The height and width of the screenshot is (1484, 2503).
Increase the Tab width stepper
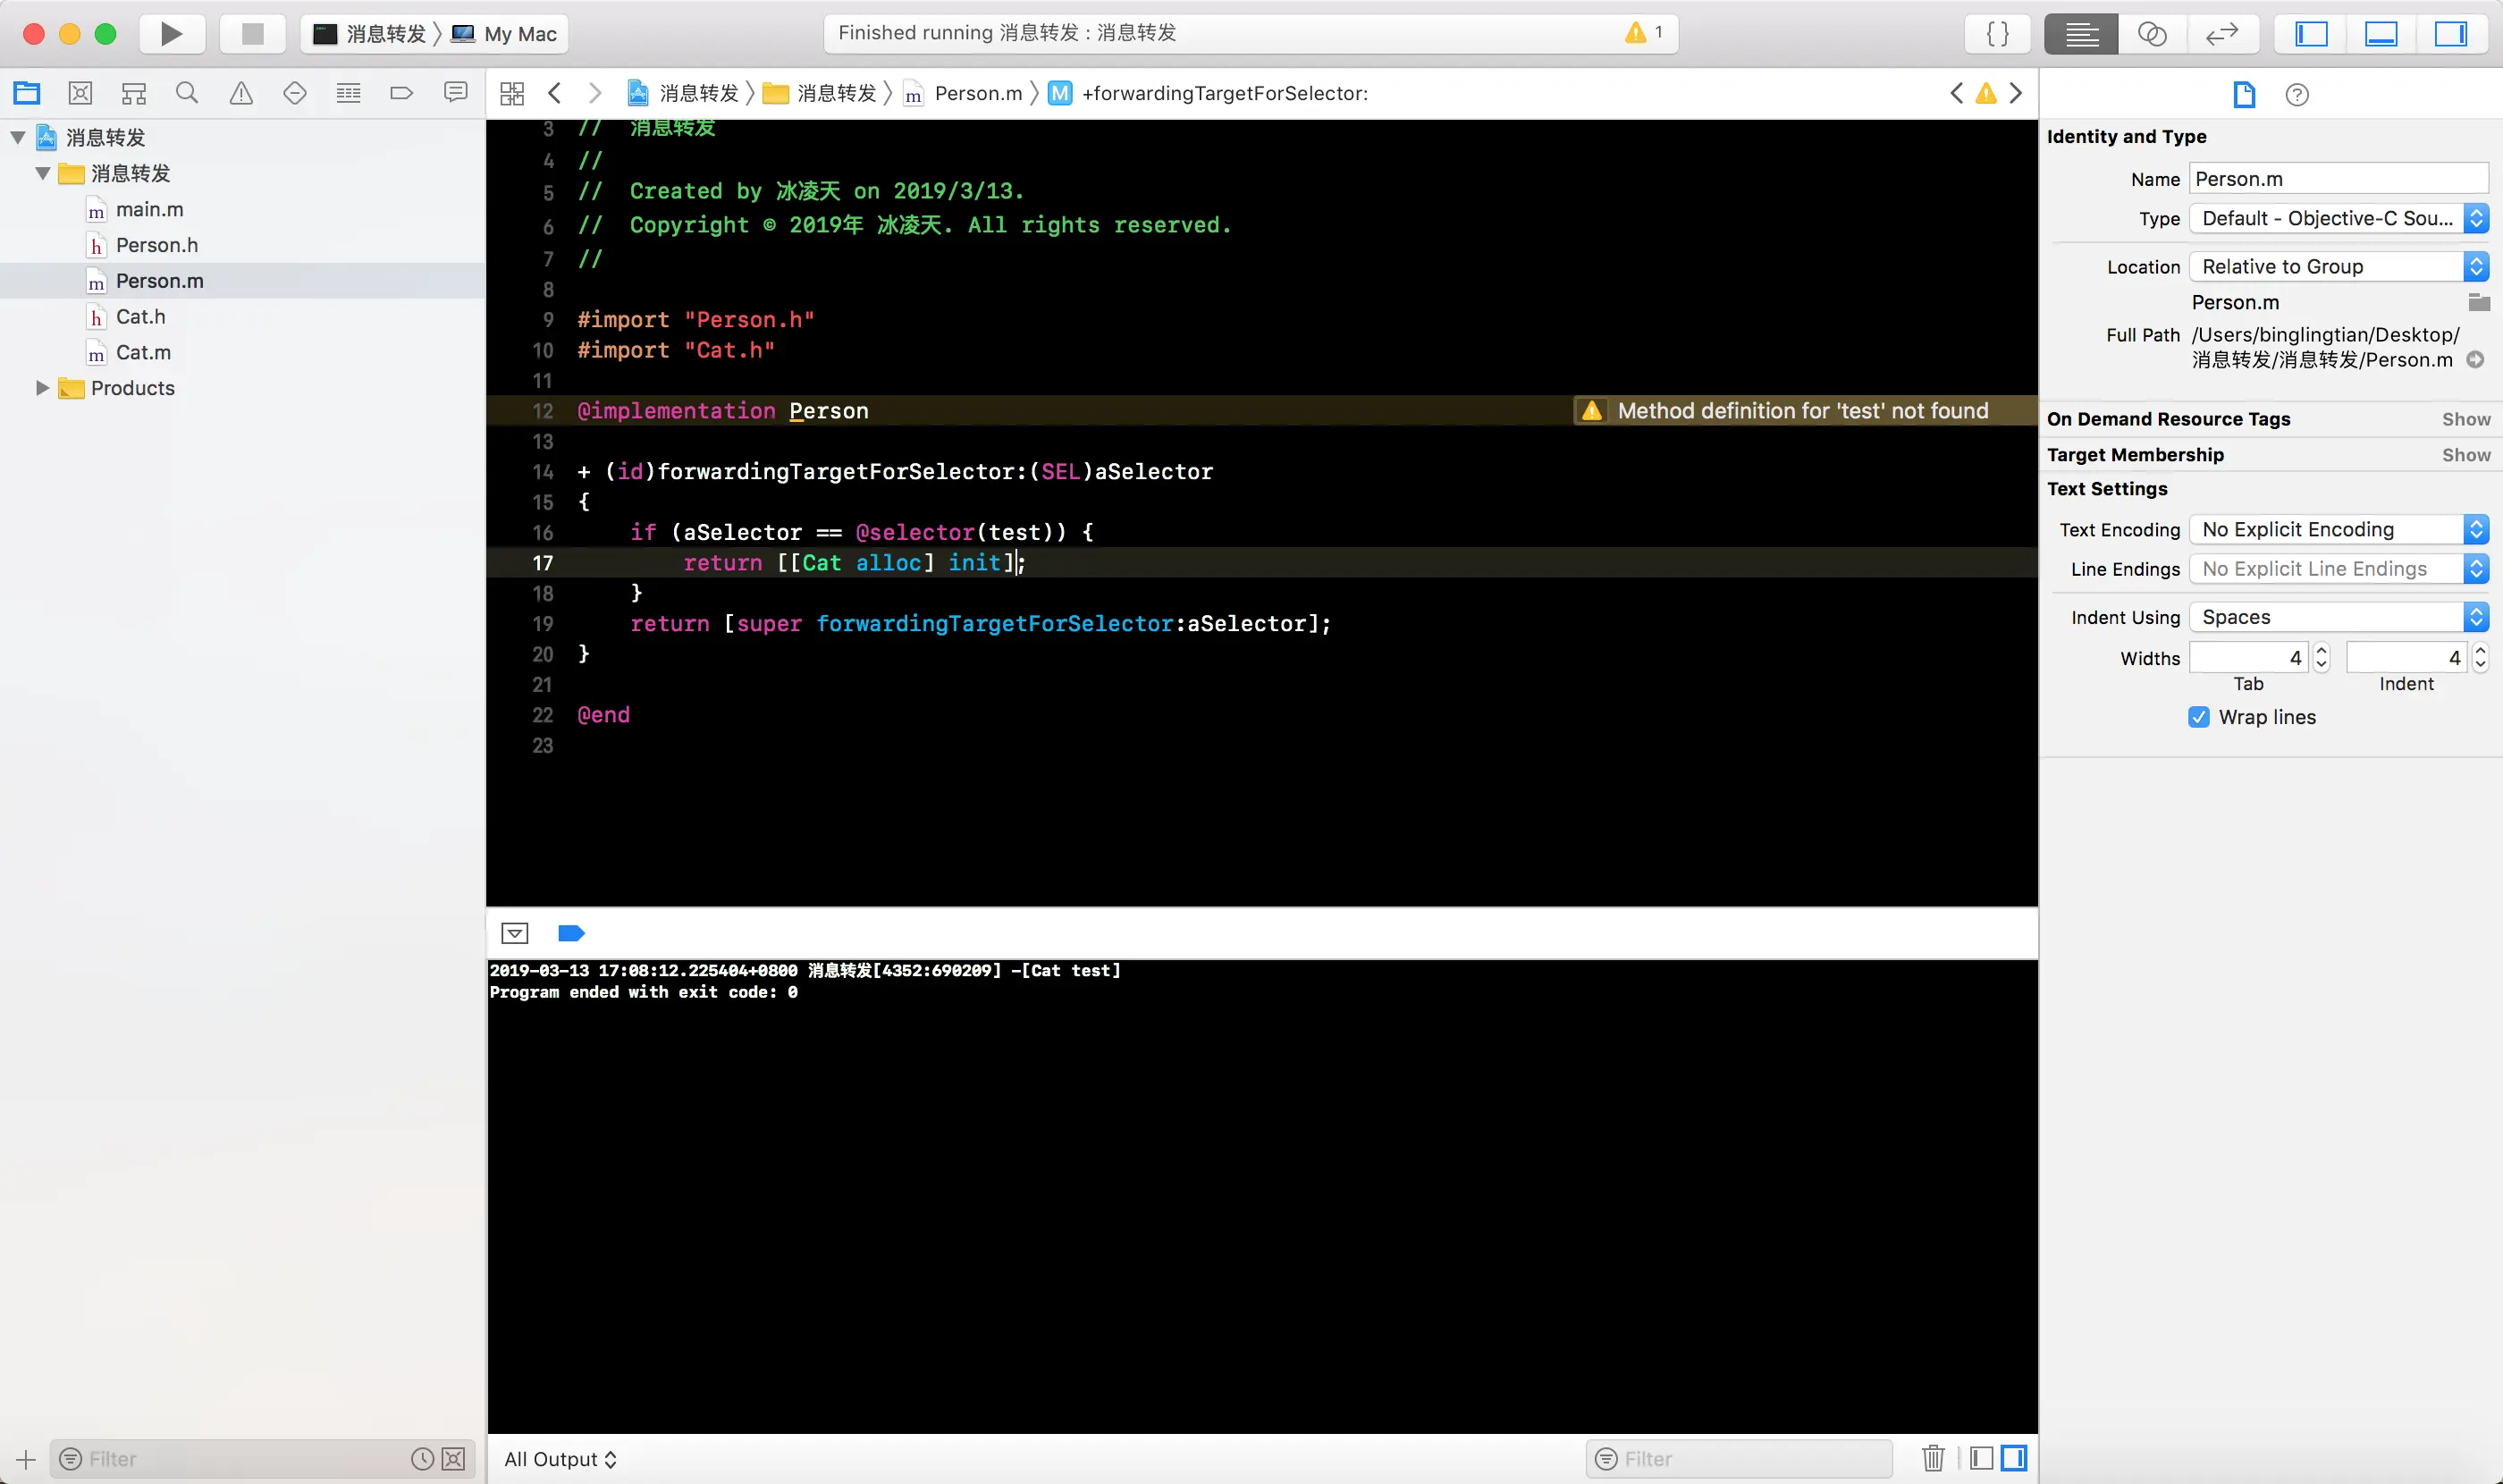(x=2322, y=651)
